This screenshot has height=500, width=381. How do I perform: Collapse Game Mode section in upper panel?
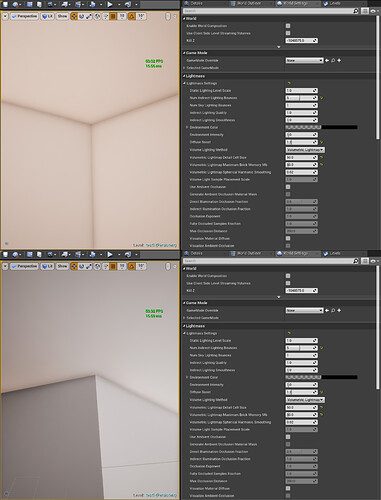point(184,53)
